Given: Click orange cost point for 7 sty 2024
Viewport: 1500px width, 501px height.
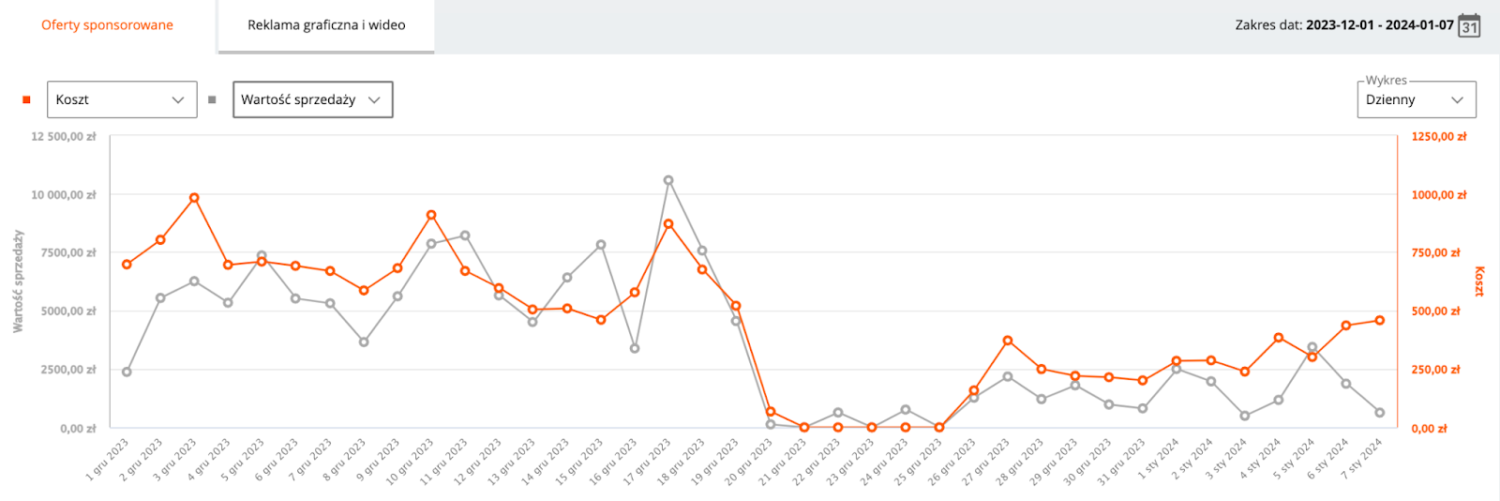Looking at the screenshot, I should [x=1380, y=320].
